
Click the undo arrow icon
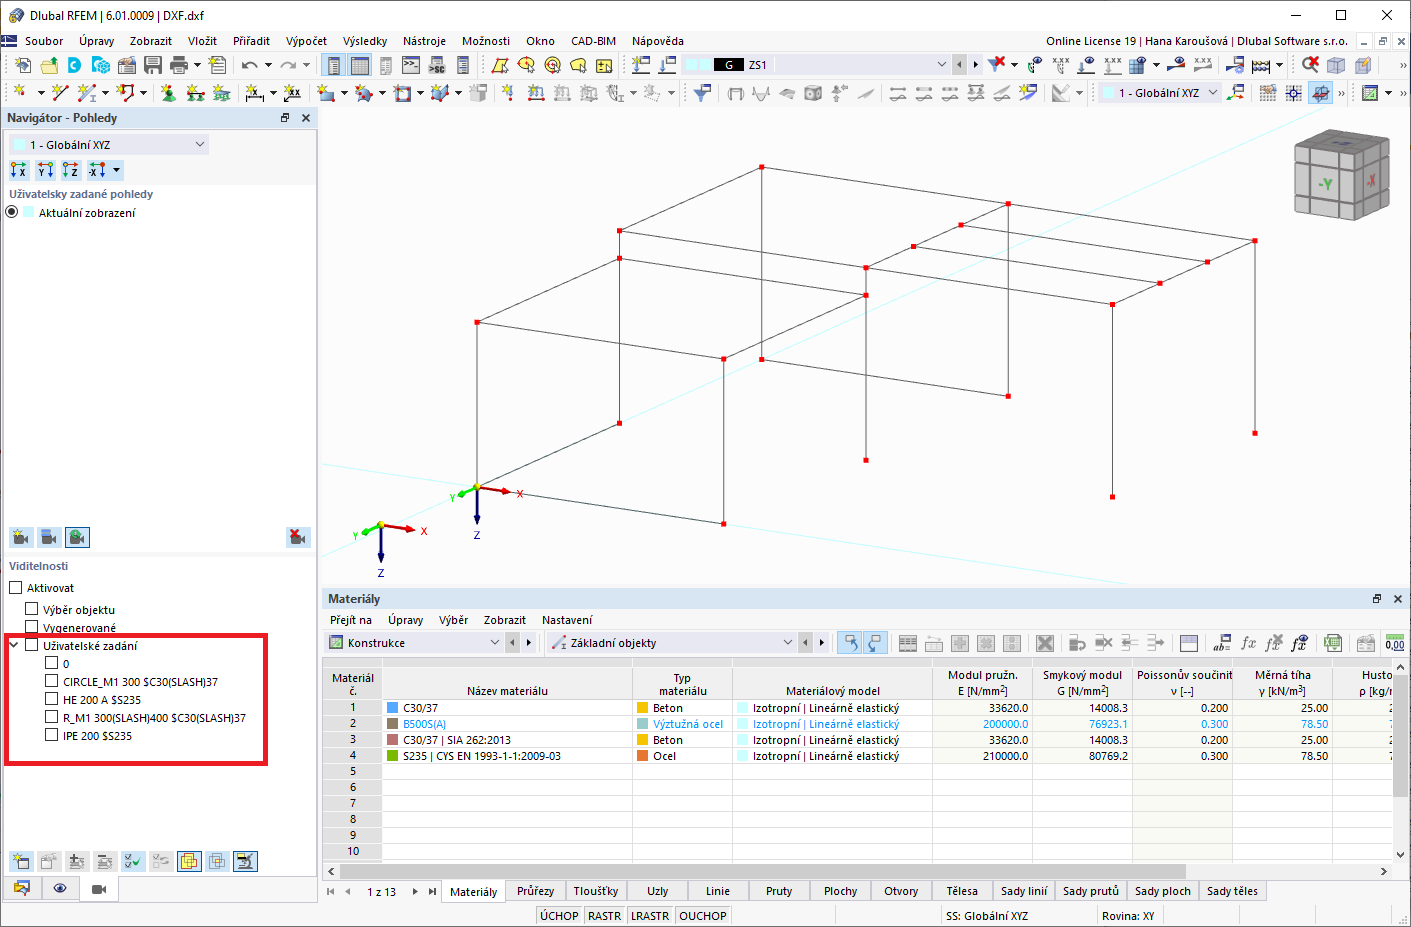(x=250, y=65)
